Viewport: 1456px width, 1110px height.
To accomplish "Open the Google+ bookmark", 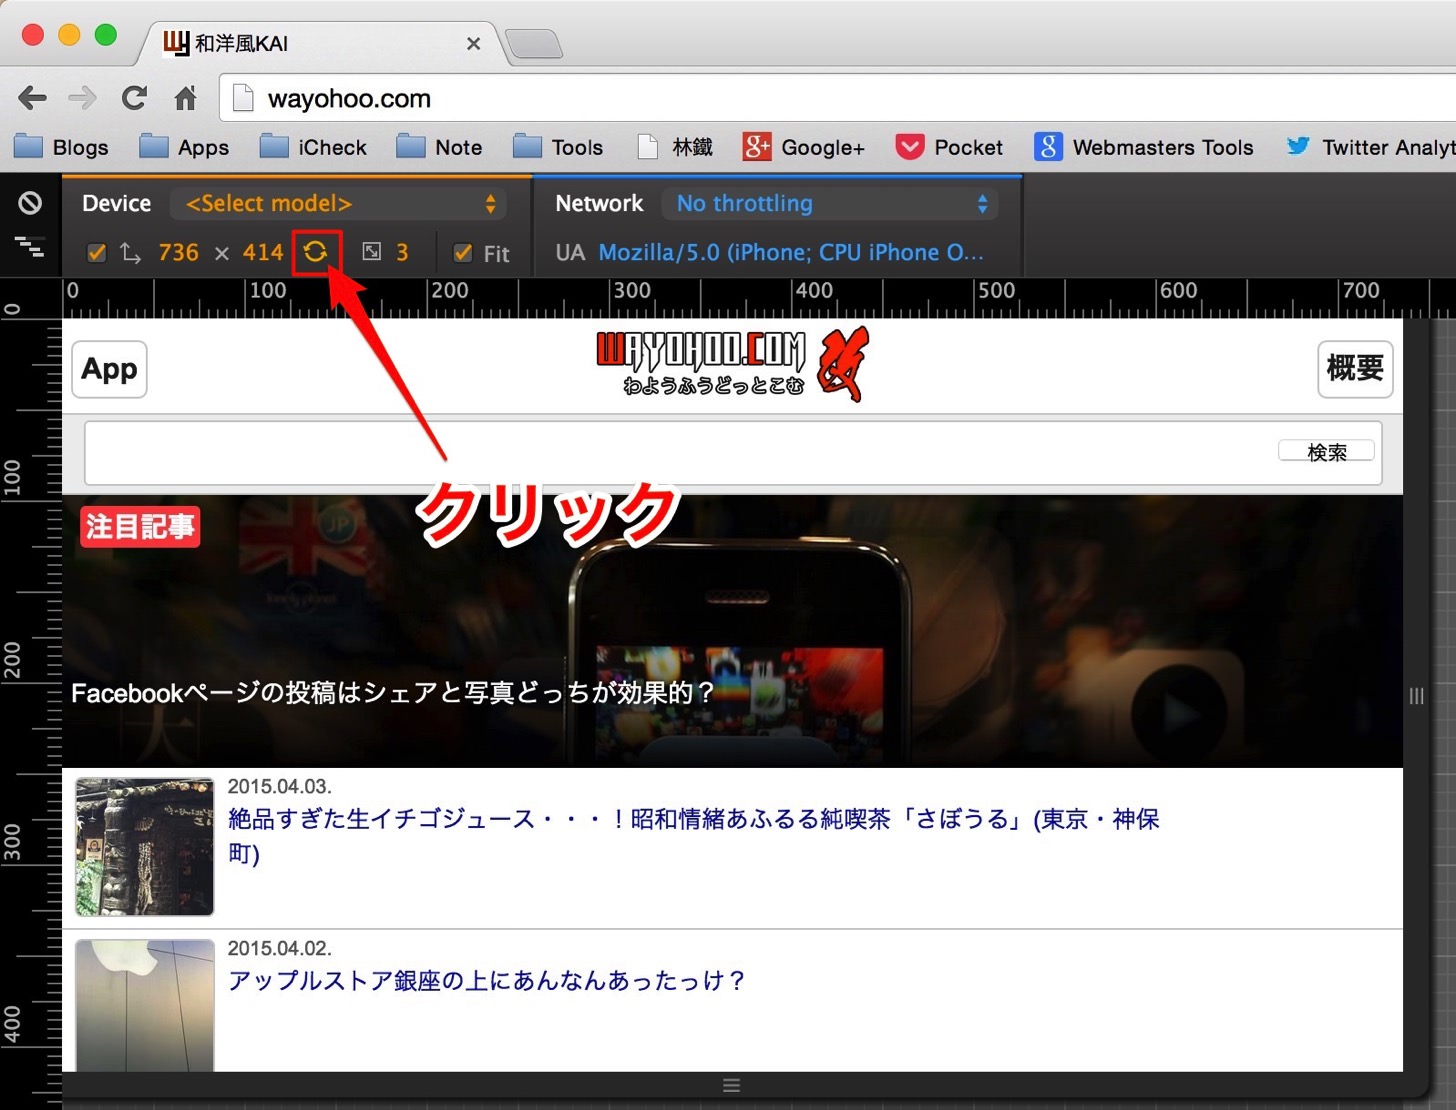I will click(803, 147).
